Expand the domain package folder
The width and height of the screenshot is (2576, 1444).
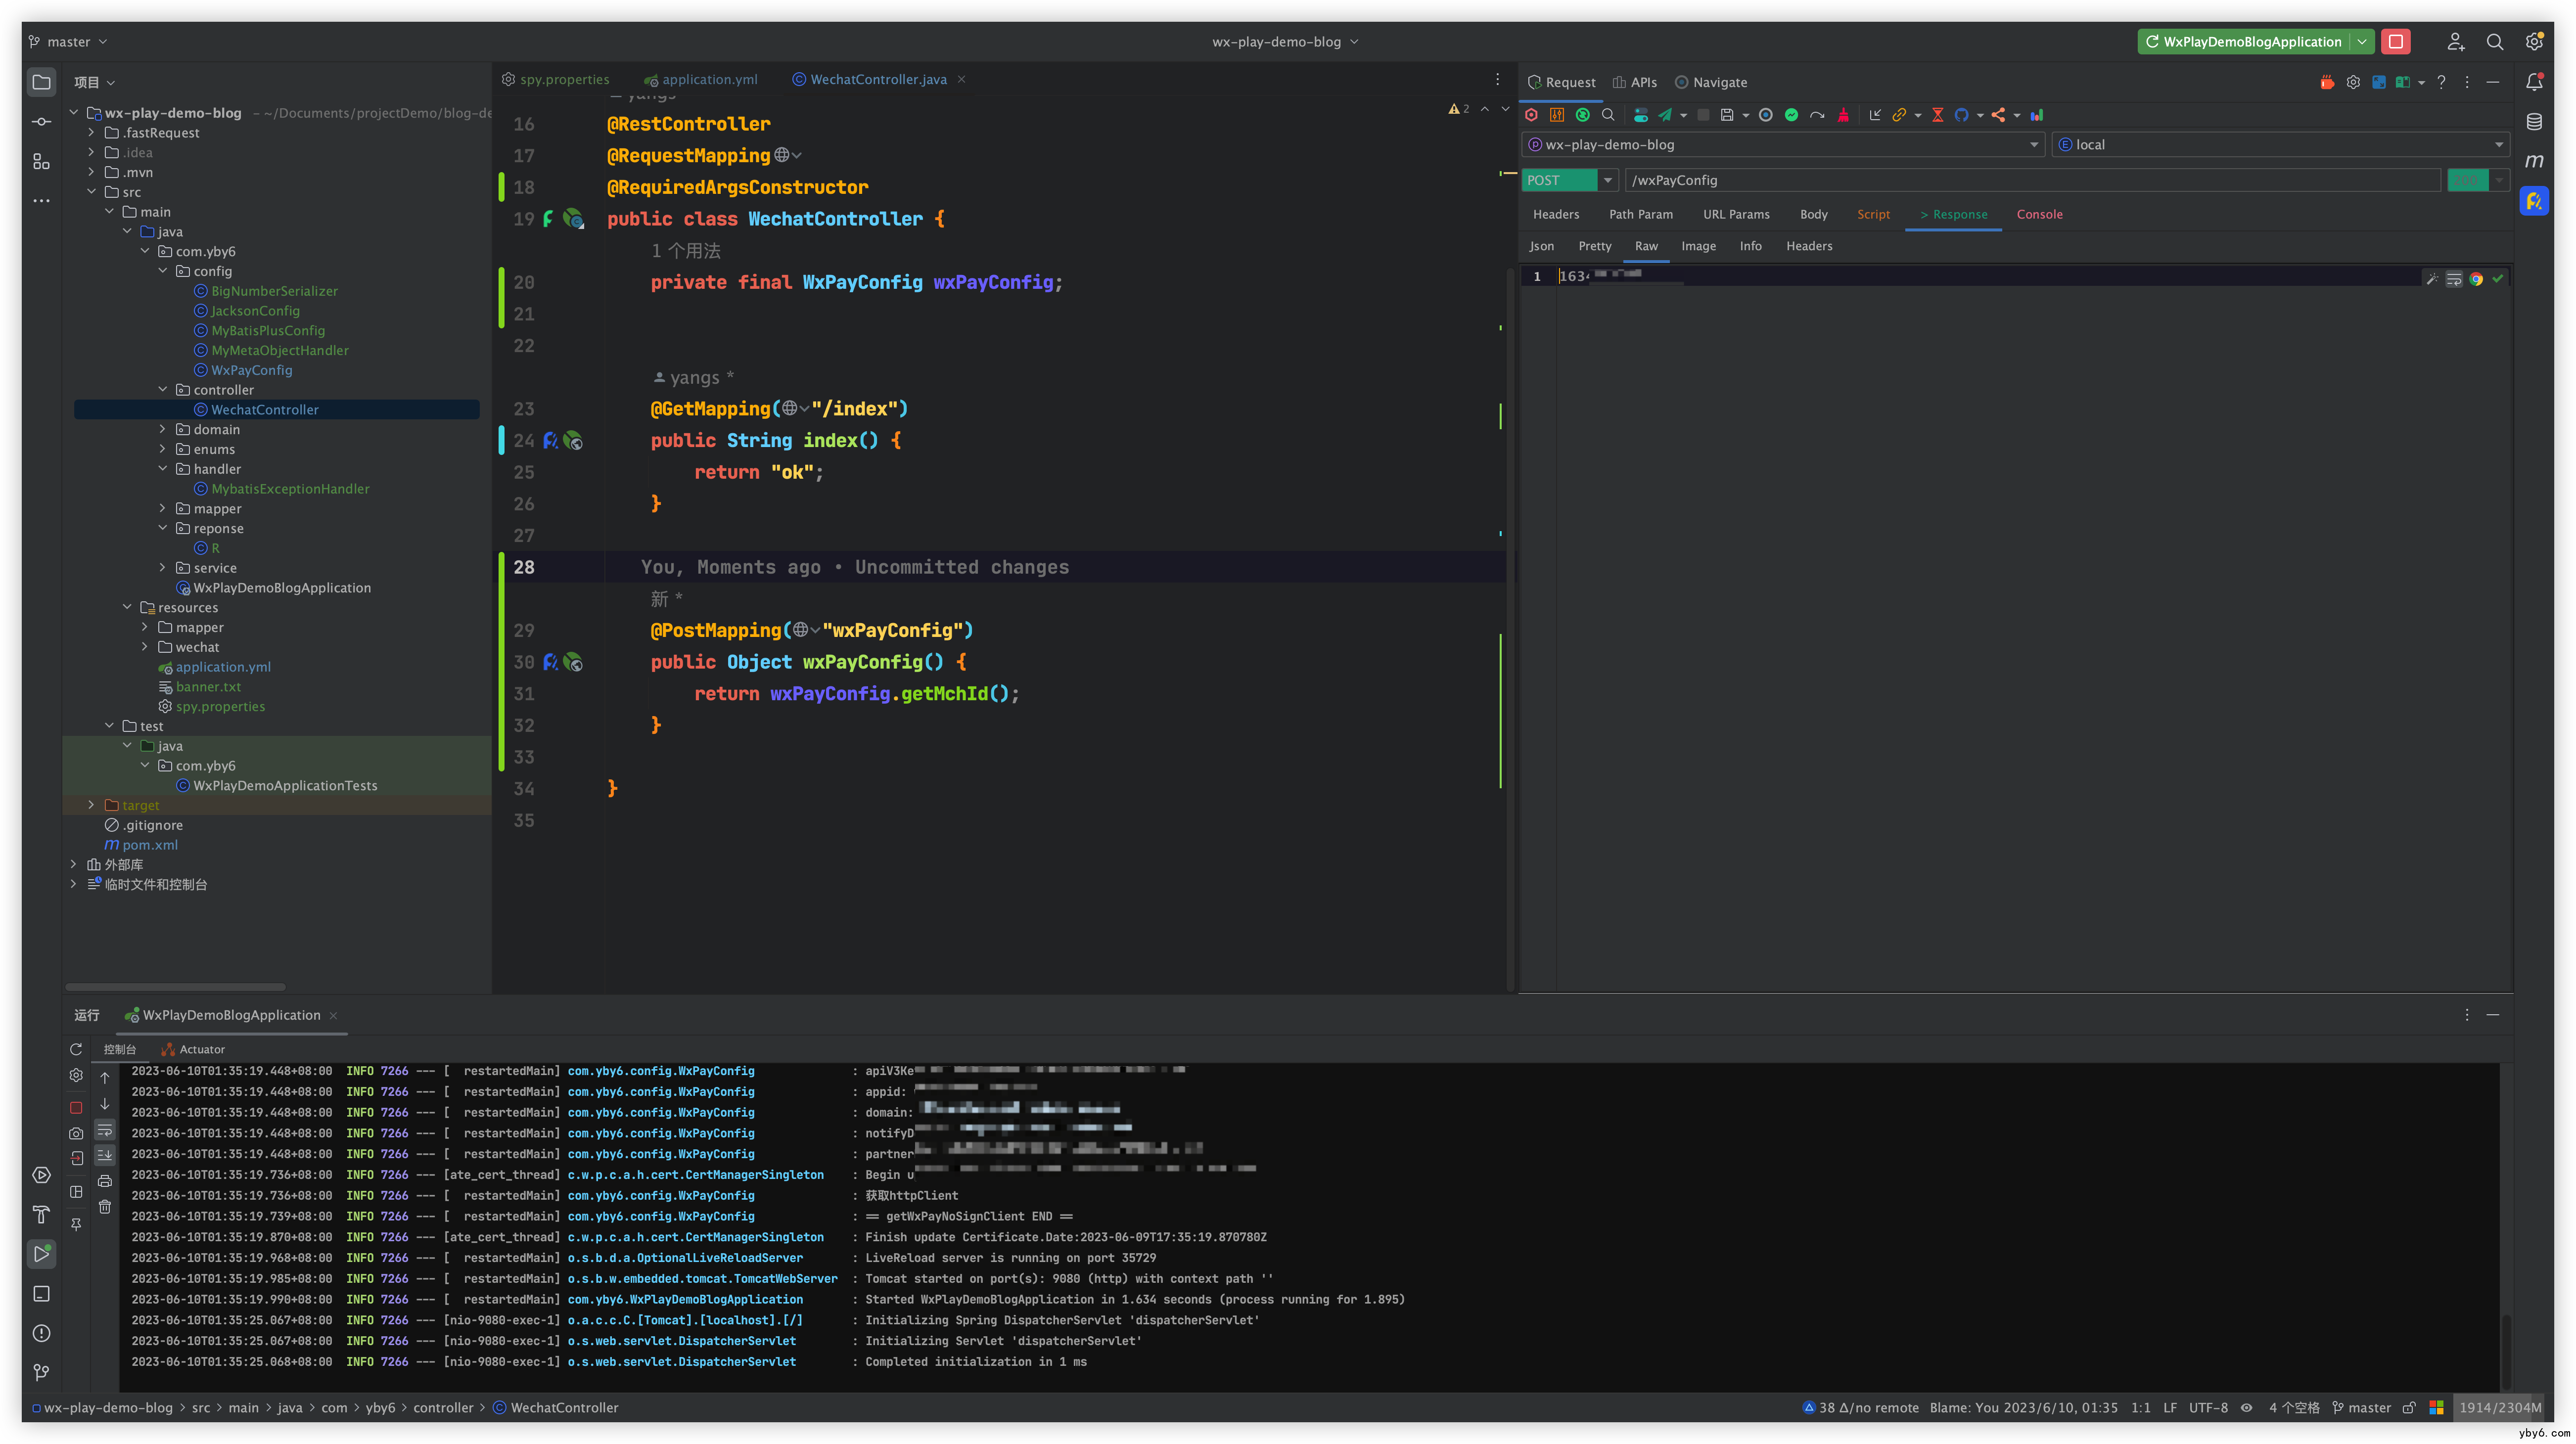coord(163,429)
